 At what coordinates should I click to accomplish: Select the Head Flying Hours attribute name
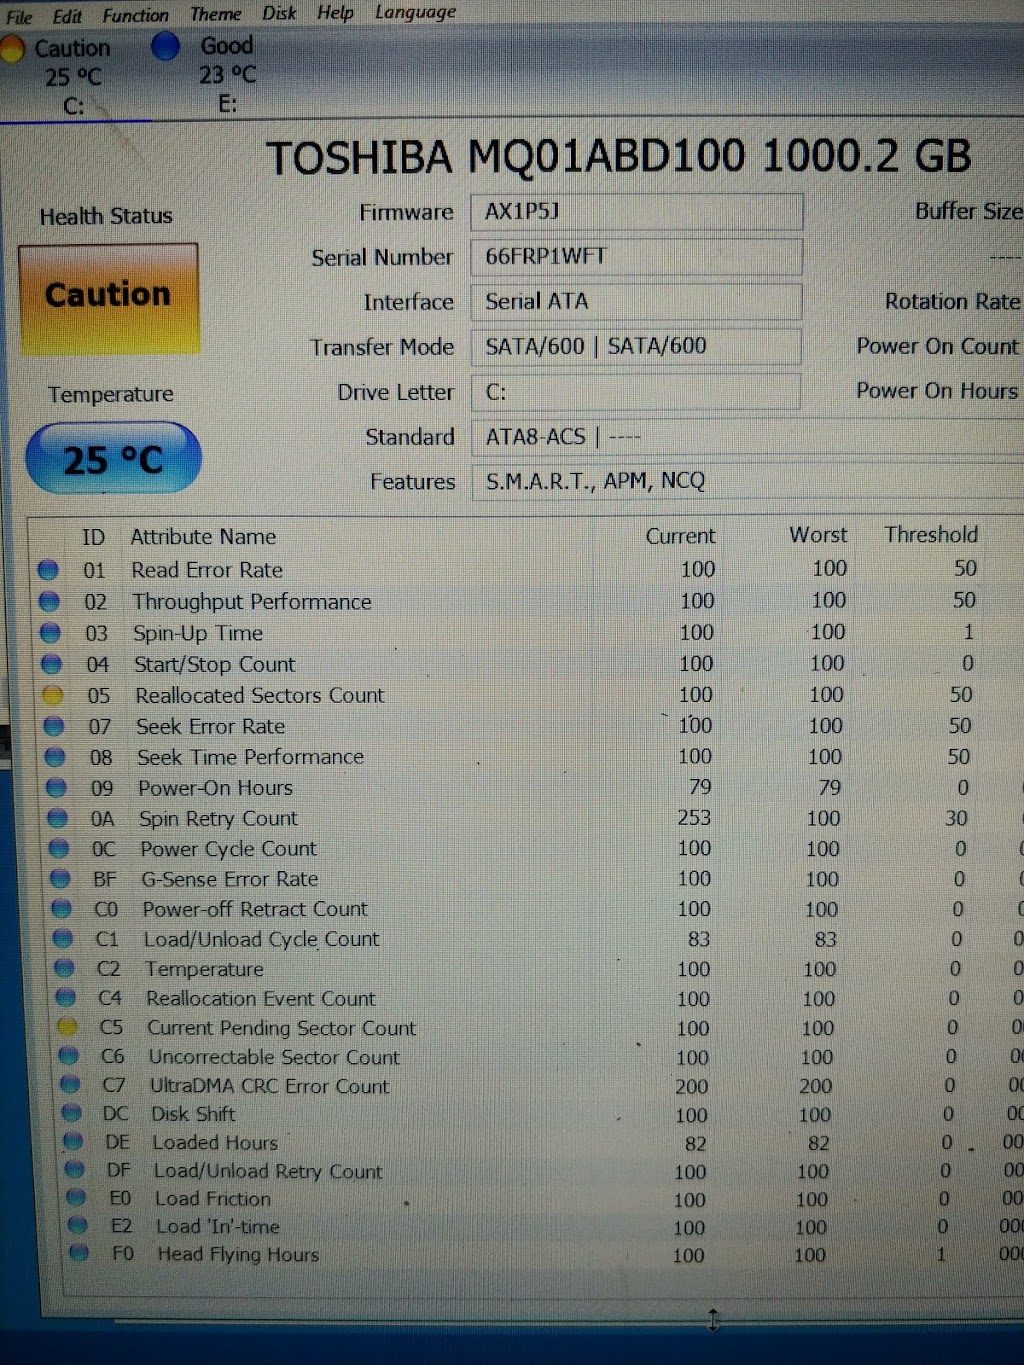(x=238, y=1254)
